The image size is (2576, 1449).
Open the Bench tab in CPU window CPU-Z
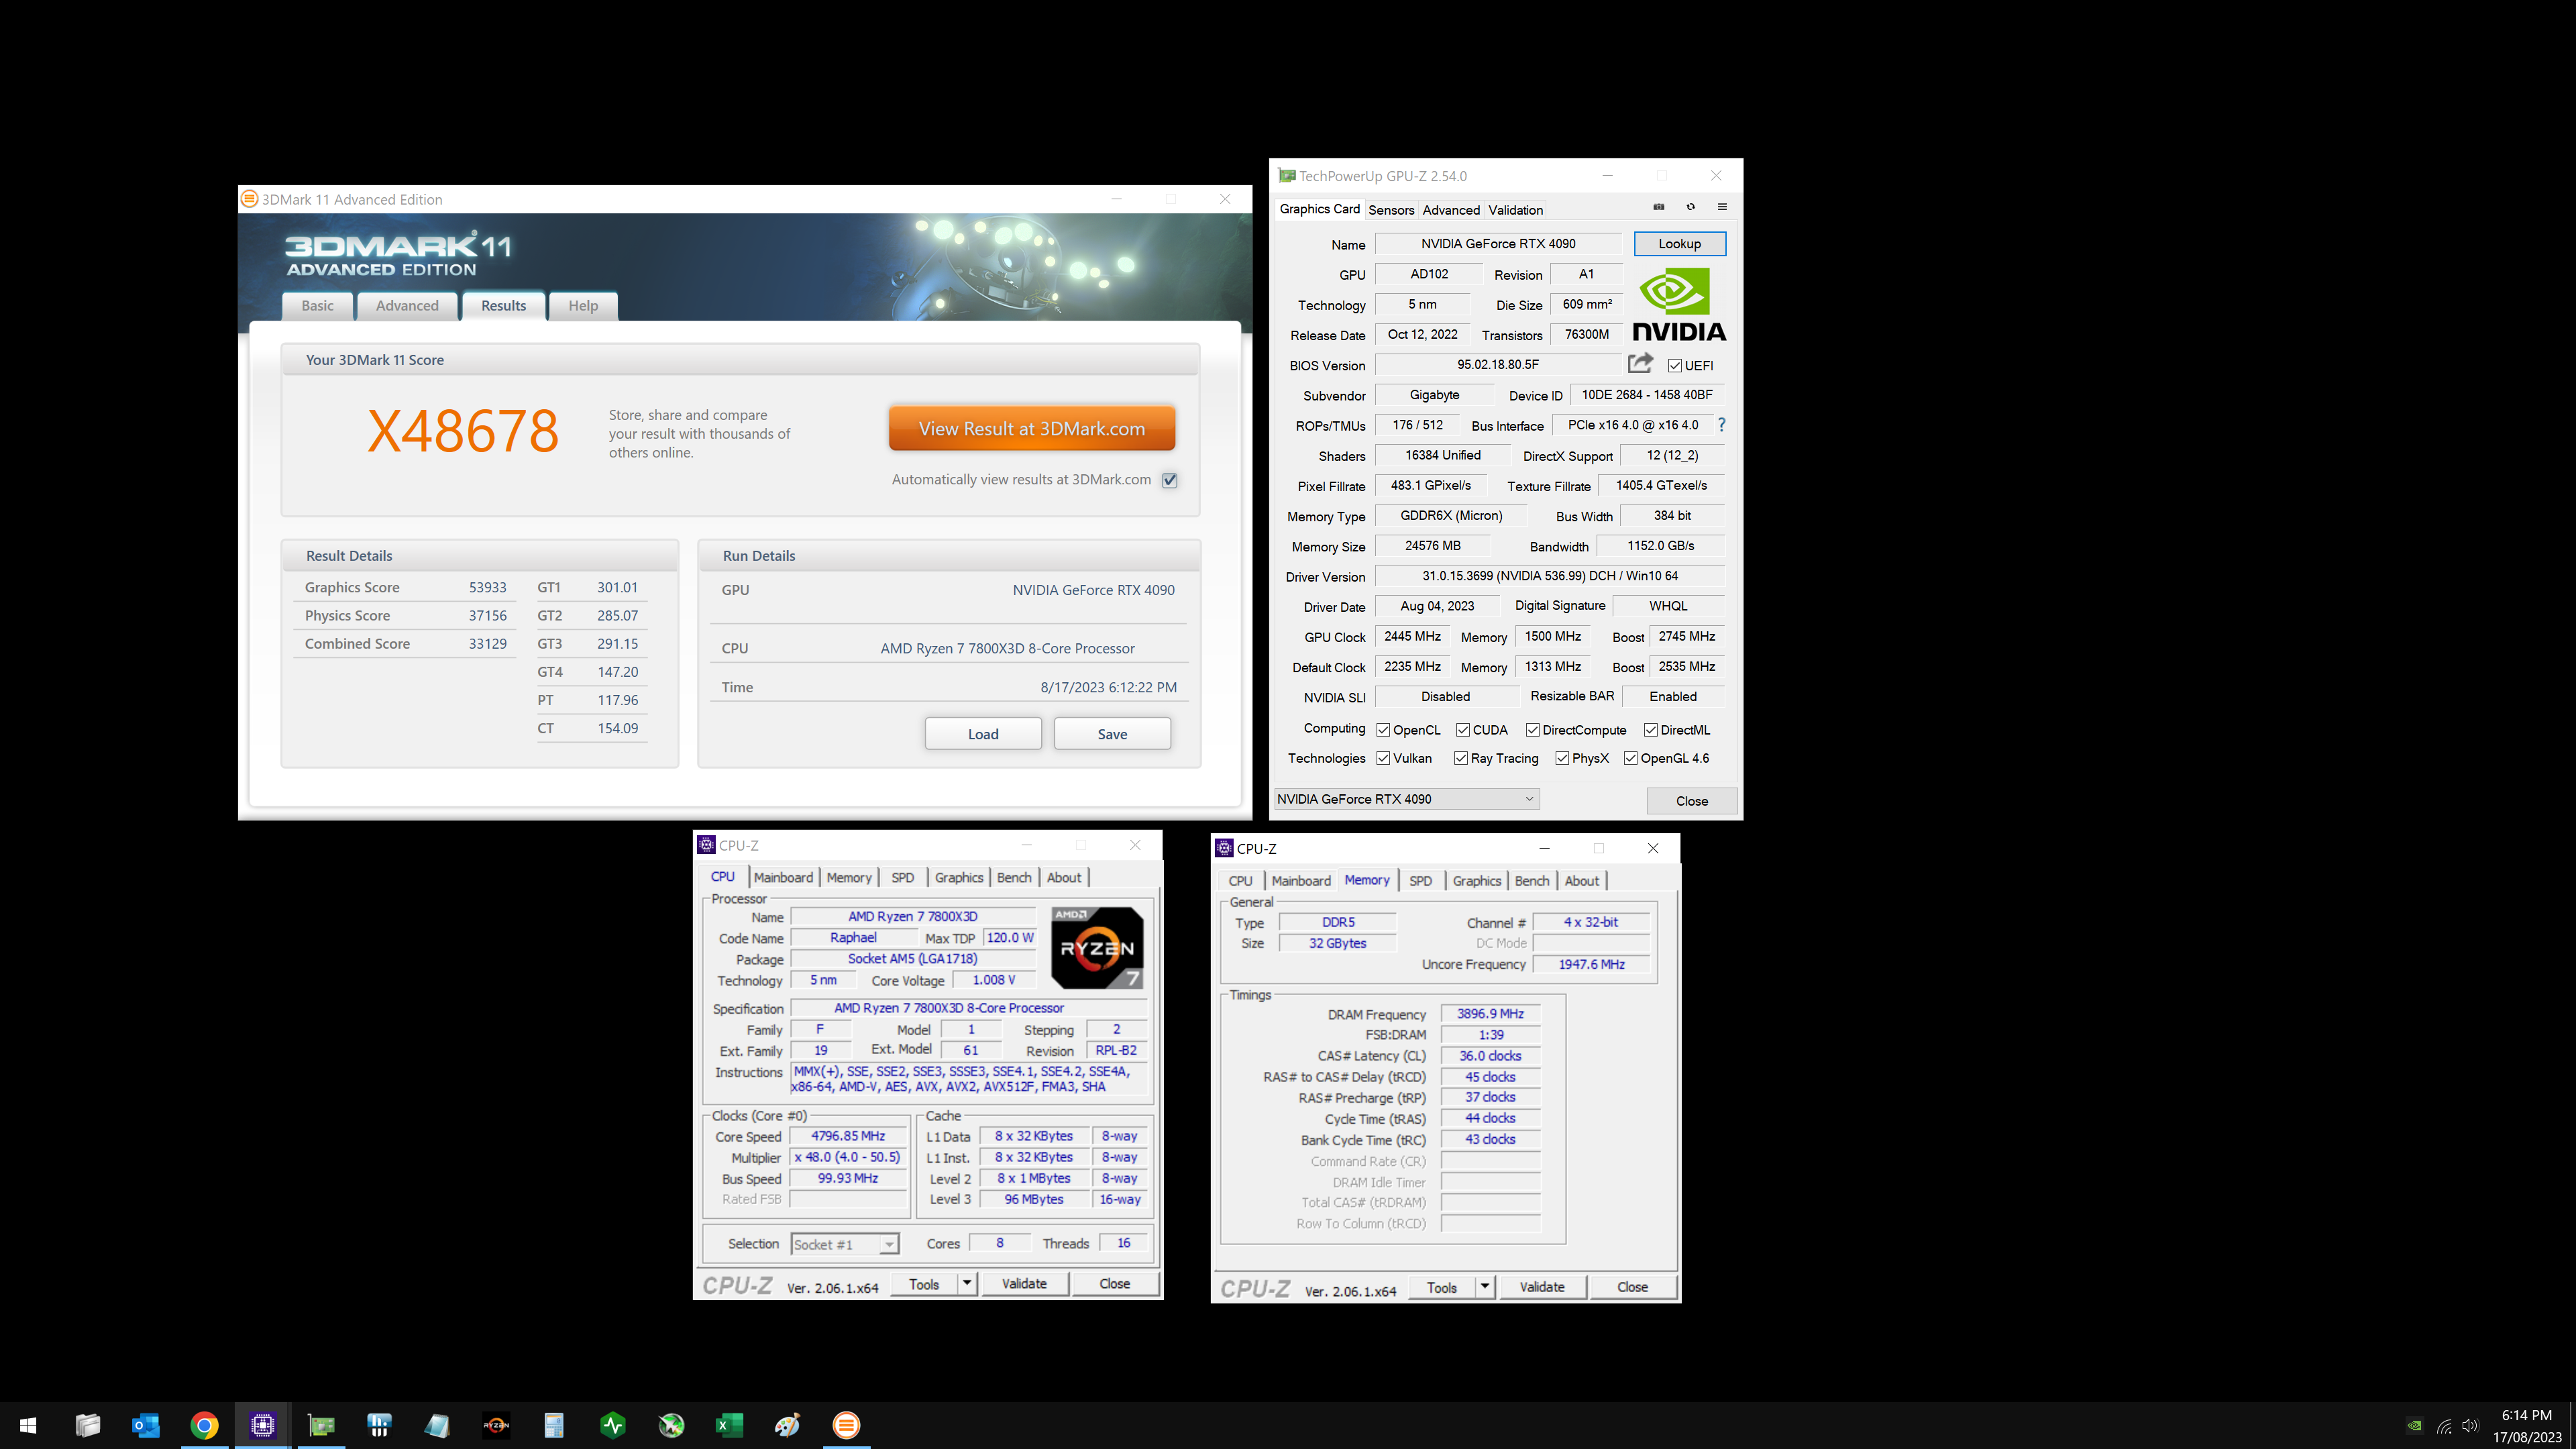[x=1014, y=877]
